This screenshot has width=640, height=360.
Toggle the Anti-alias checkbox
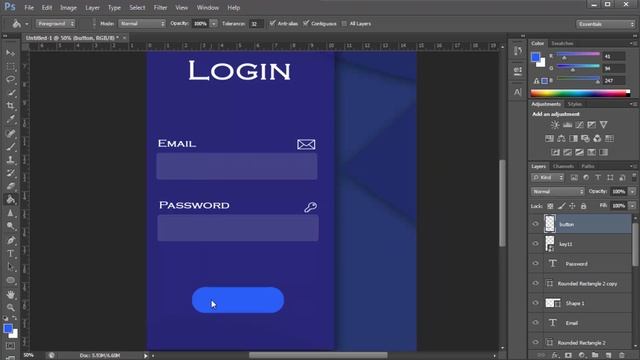pos(272,24)
